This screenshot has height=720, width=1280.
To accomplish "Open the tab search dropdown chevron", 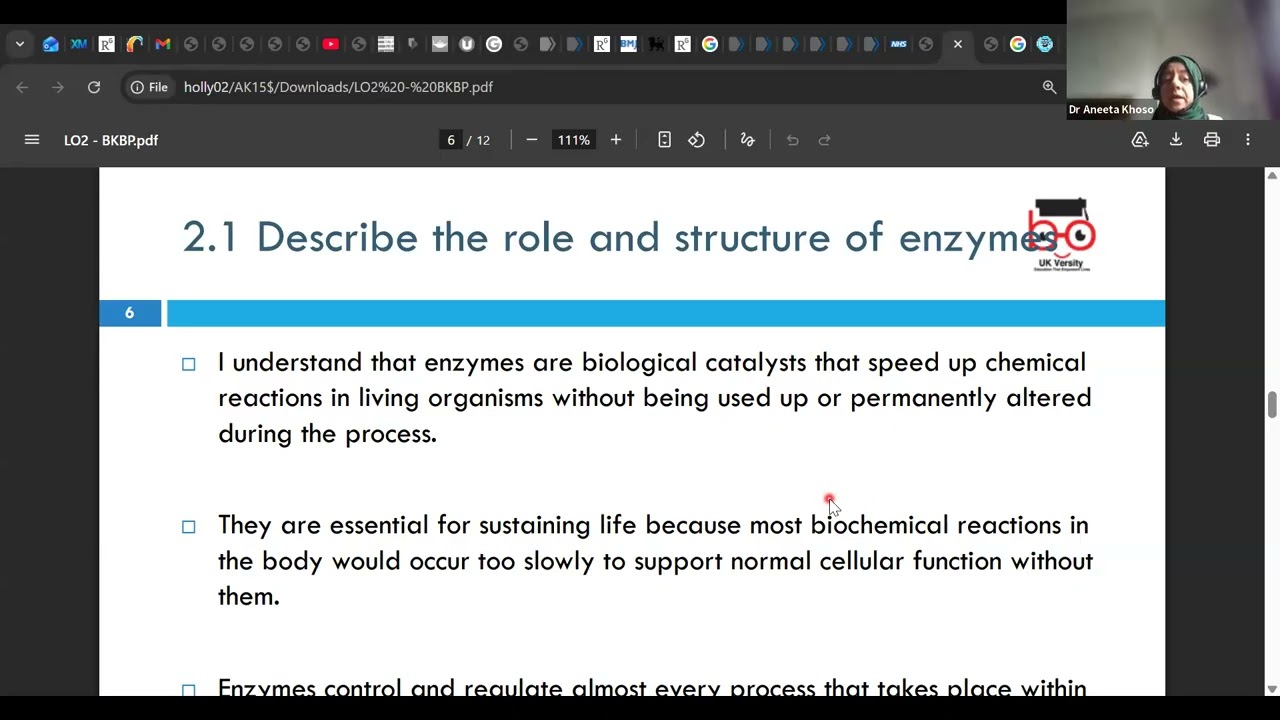I will pos(20,44).
